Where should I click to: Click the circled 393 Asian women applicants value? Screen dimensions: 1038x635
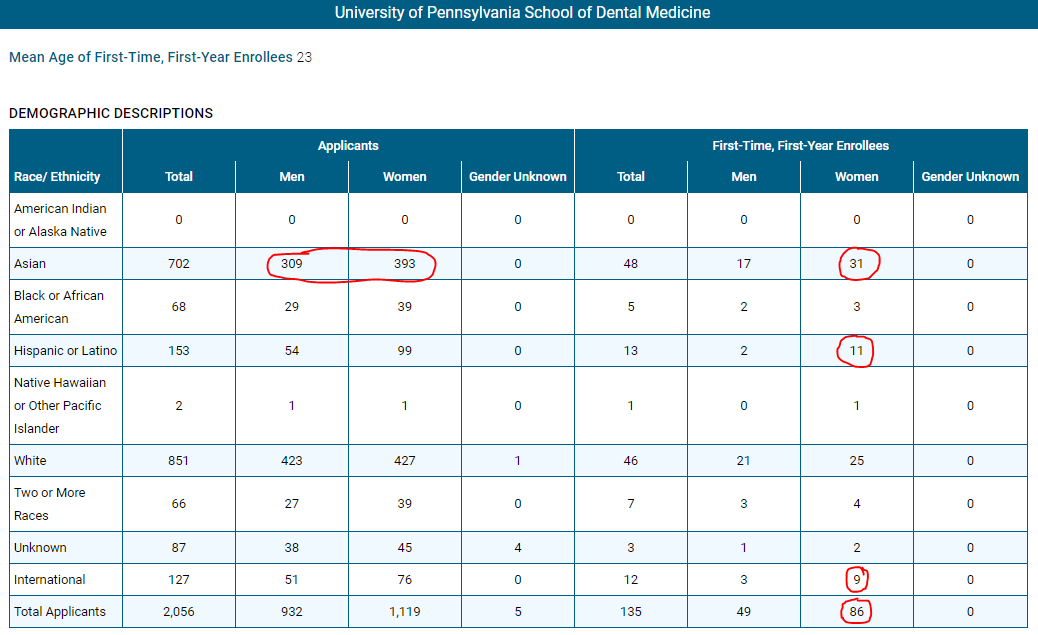click(x=404, y=263)
